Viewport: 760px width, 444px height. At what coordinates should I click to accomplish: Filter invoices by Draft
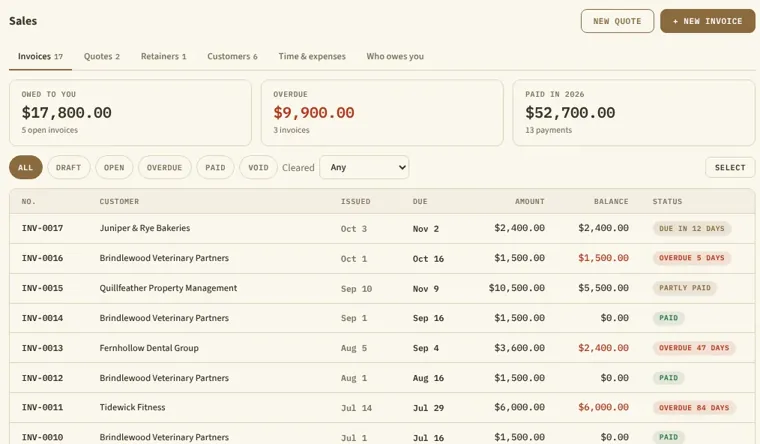(68, 167)
